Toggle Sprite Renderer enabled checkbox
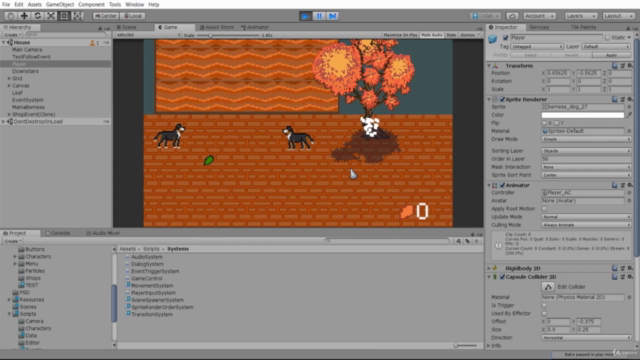640x360 pixels. click(x=502, y=99)
